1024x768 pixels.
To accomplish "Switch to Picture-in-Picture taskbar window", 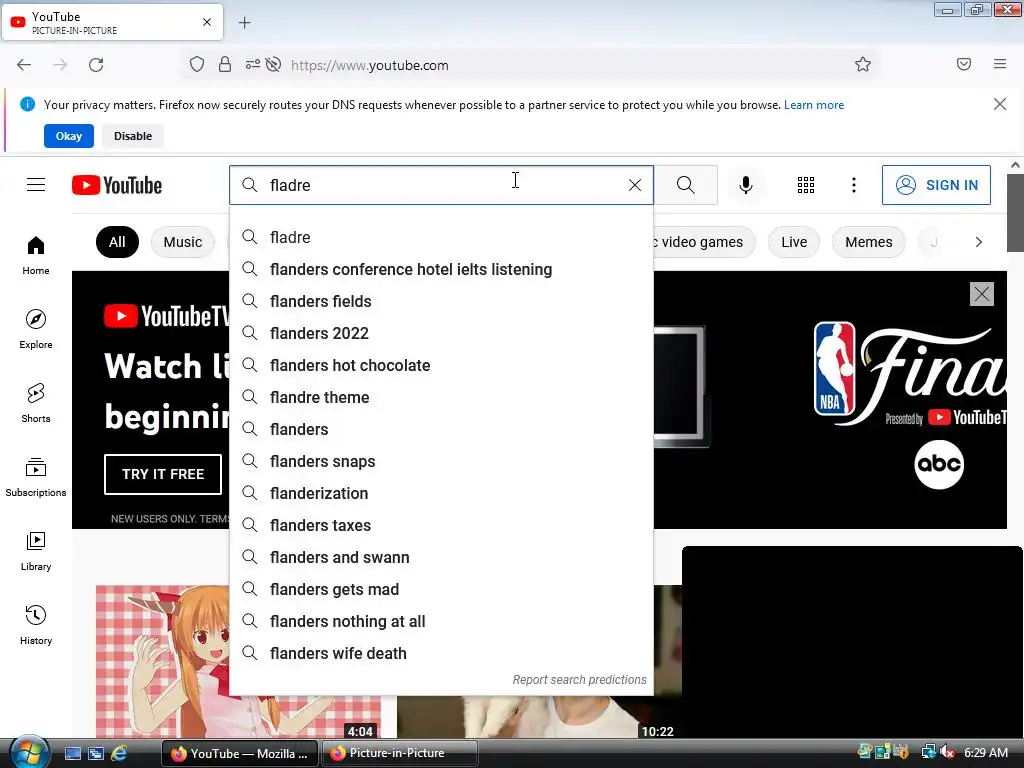I will coord(400,753).
